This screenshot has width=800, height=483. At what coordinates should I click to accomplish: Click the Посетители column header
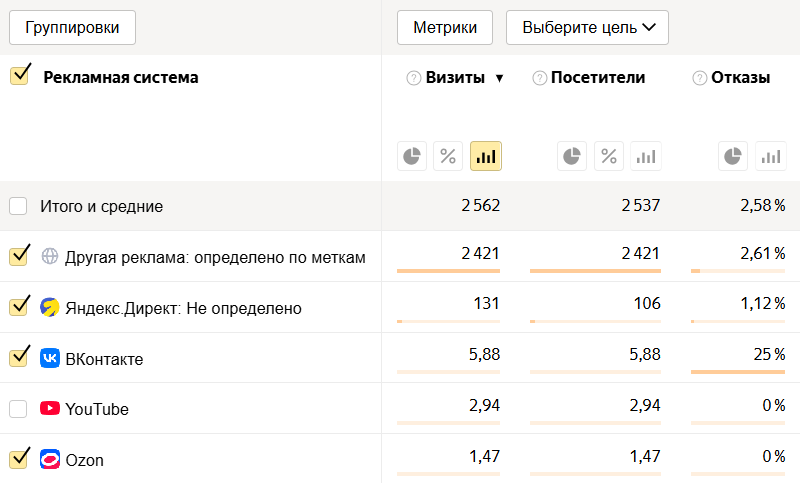[598, 78]
